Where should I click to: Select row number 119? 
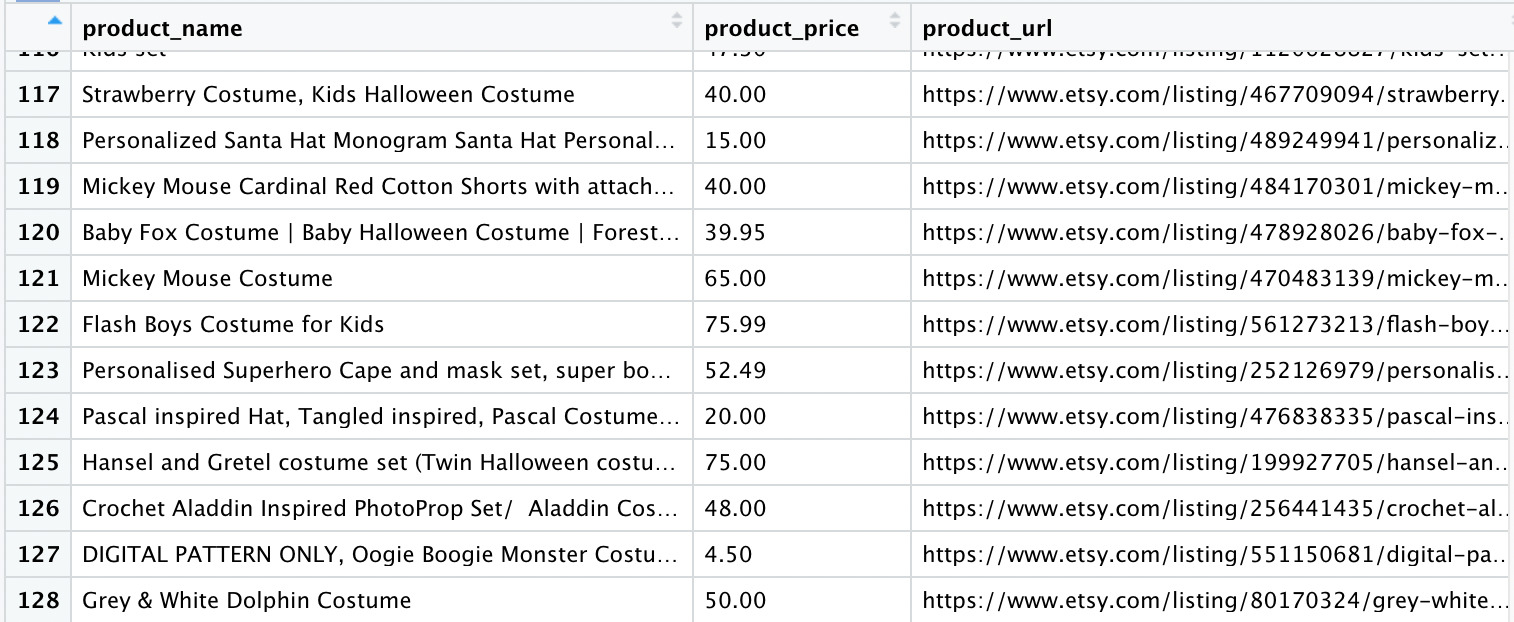(x=39, y=187)
